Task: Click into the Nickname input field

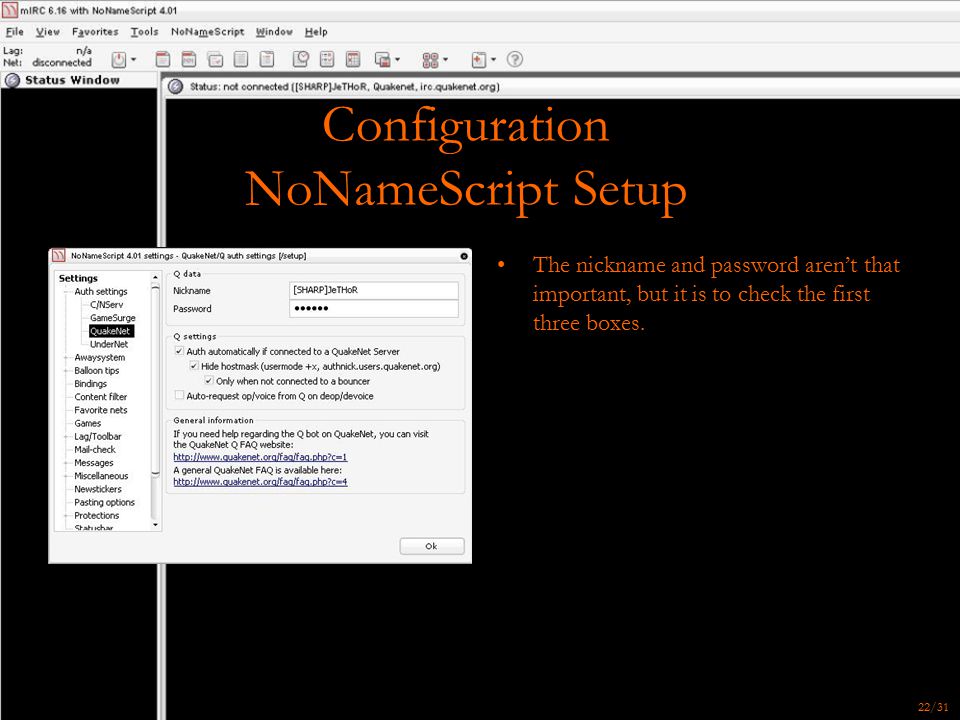Action: [373, 290]
